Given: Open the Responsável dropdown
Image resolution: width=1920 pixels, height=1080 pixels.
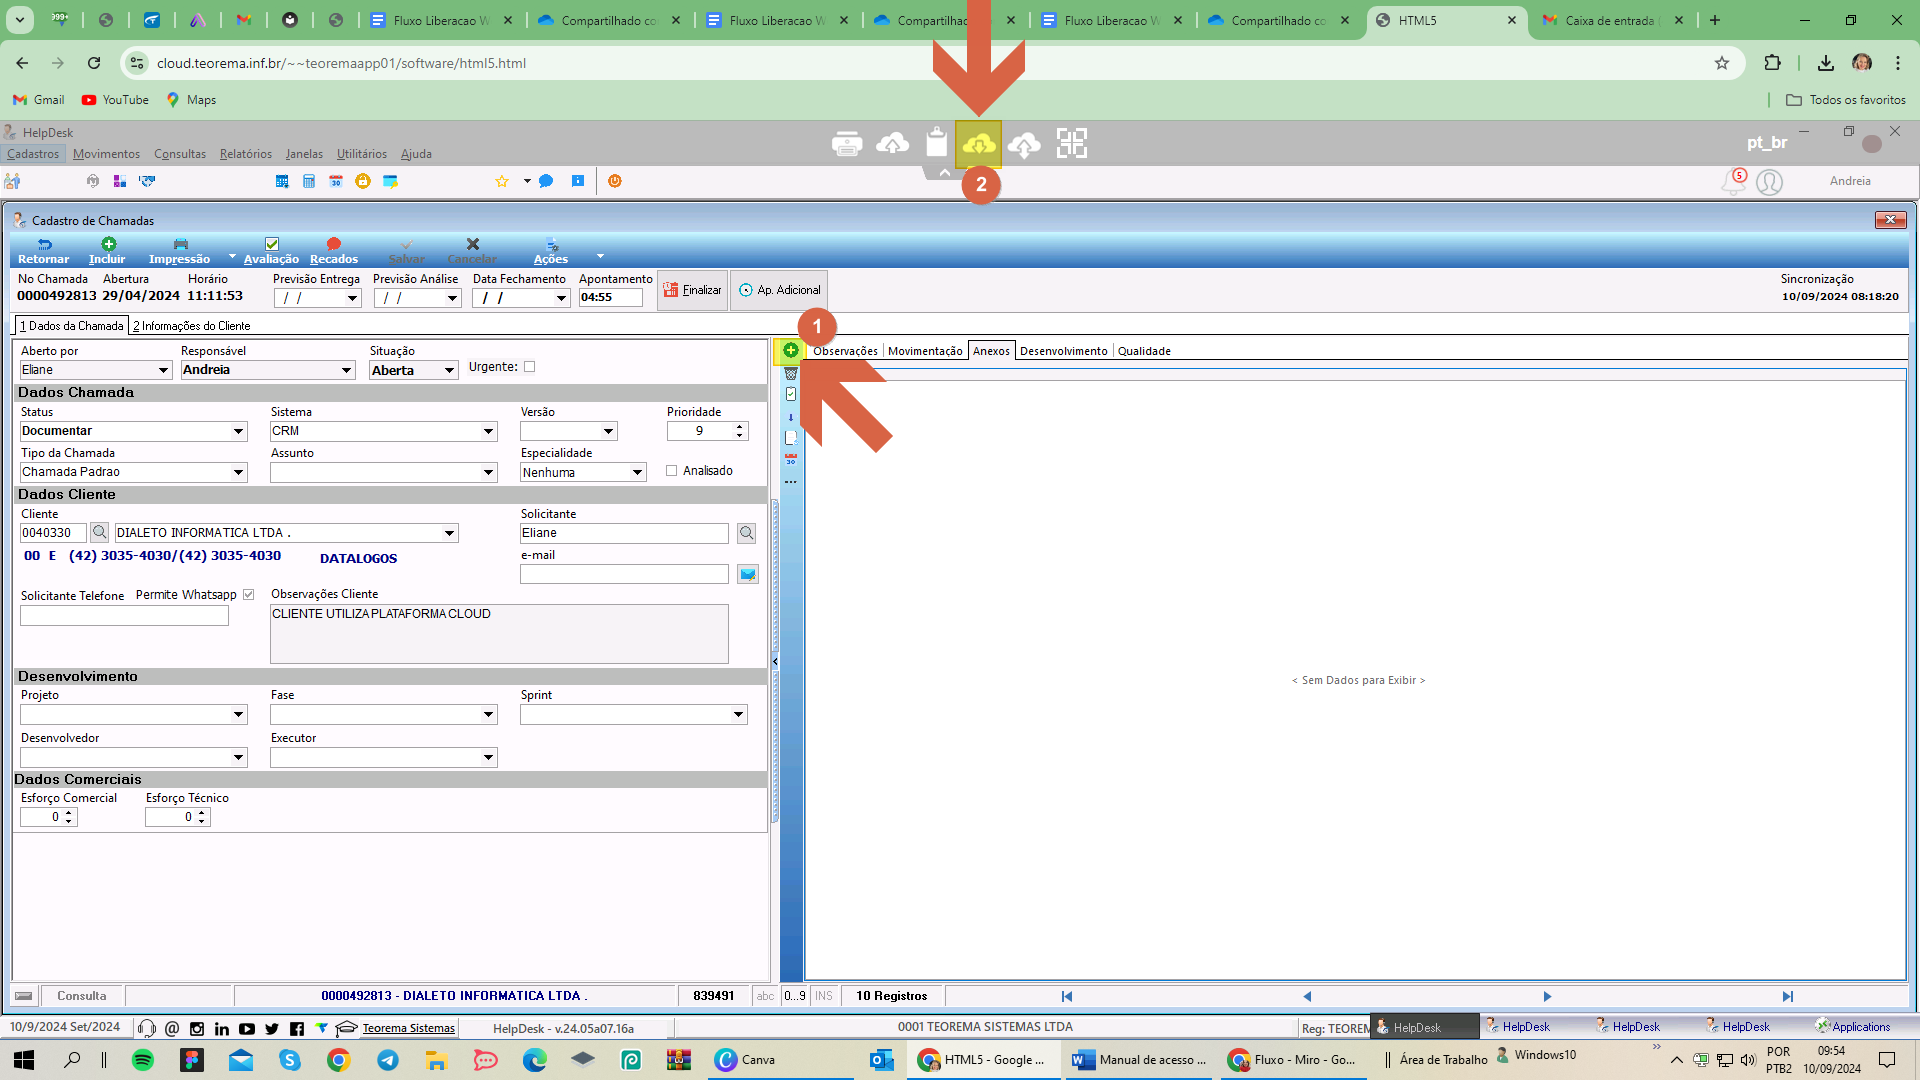Looking at the screenshot, I should coord(347,370).
